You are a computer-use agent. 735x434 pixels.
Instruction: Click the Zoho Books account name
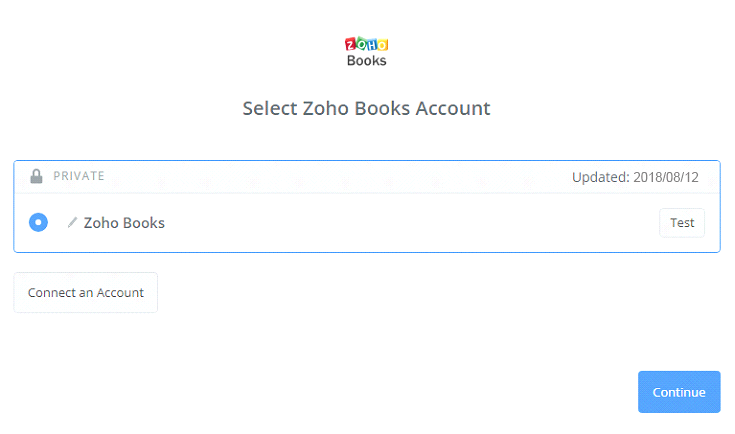[x=124, y=223]
